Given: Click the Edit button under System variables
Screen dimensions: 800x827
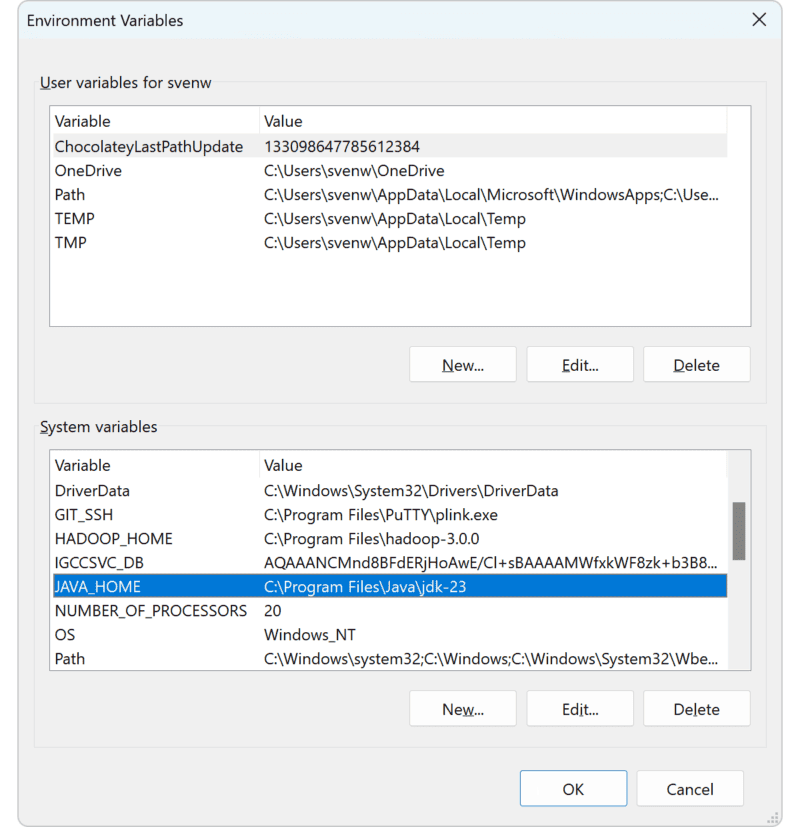Looking at the screenshot, I should [580, 708].
